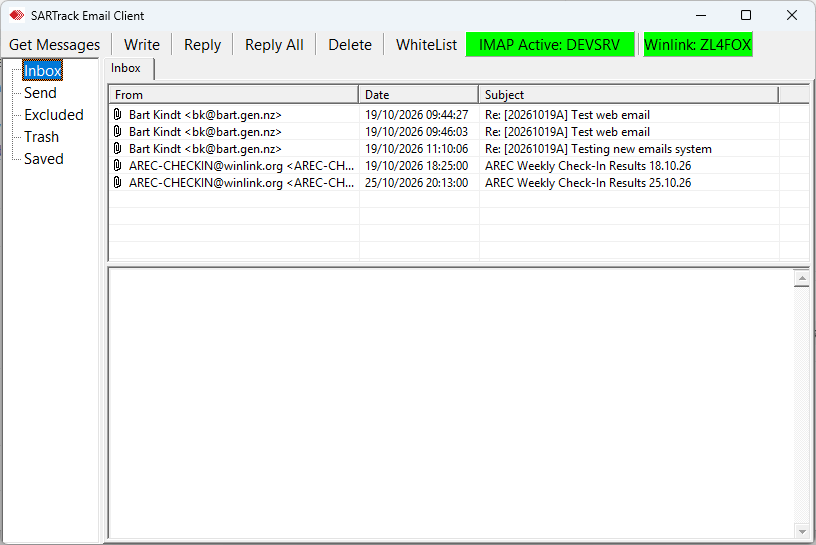Select AREC-CHECKIN sender on 19/10/2026 row

click(x=241, y=166)
